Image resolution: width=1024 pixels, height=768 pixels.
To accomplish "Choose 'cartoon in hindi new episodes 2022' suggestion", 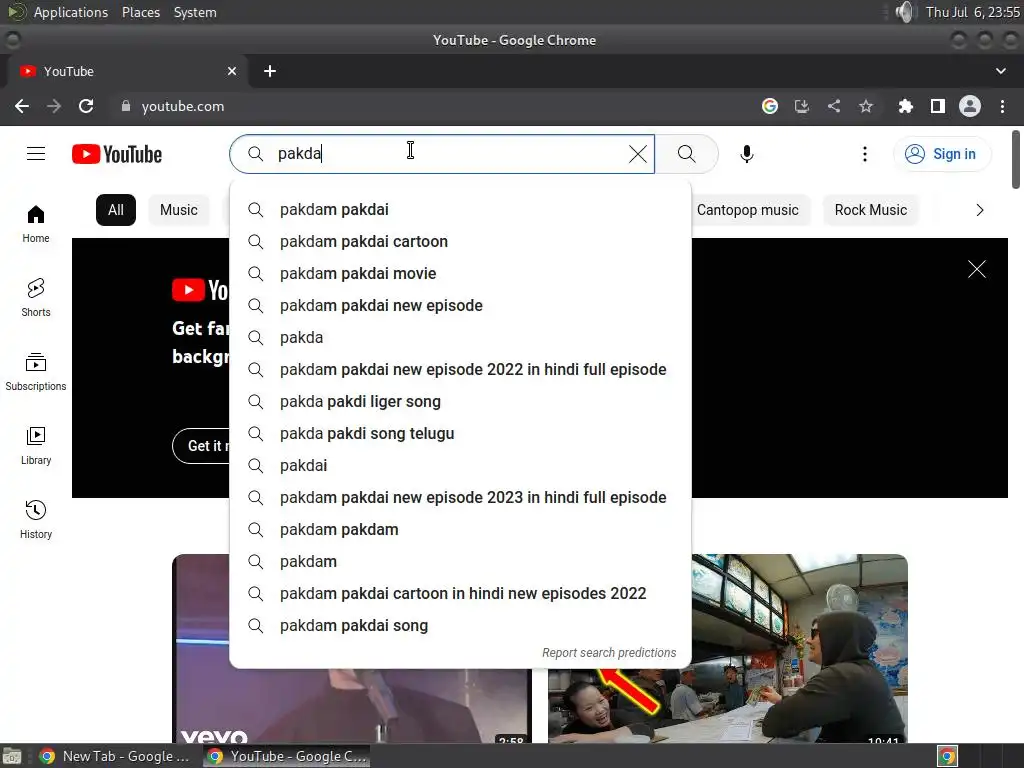I will click(x=460, y=594).
